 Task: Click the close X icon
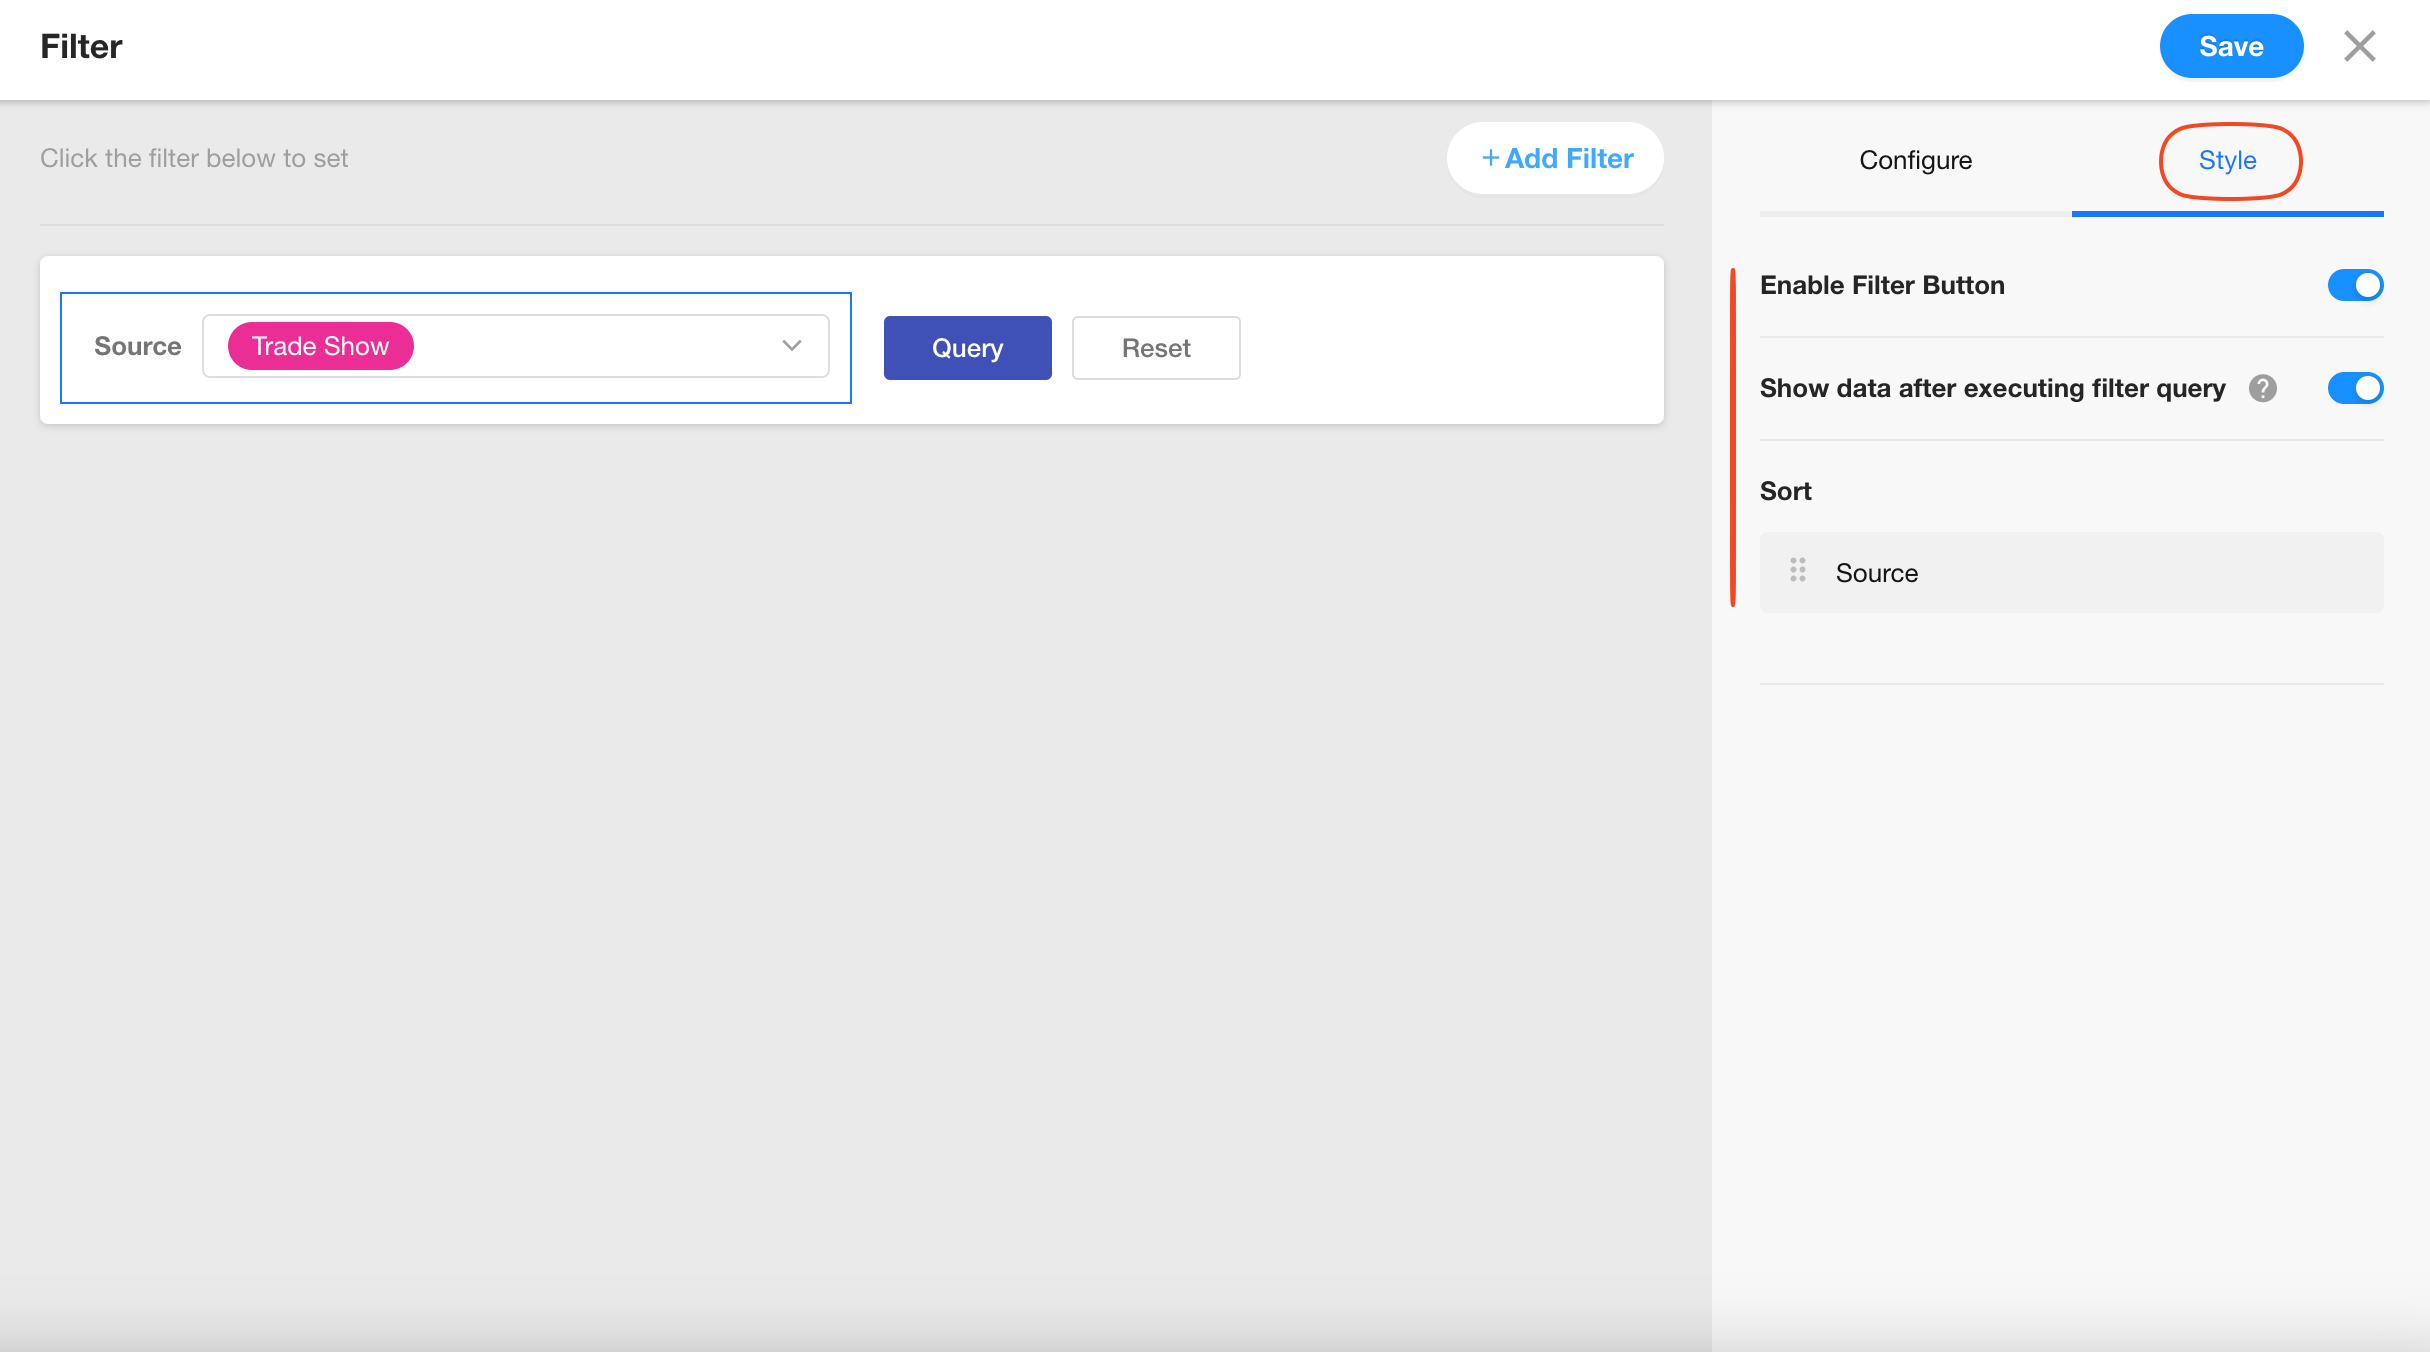(2359, 46)
